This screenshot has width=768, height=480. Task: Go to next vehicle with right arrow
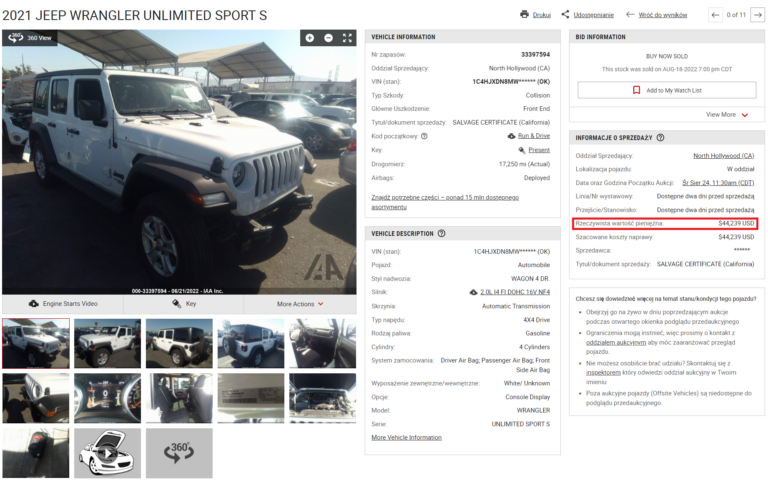758,15
